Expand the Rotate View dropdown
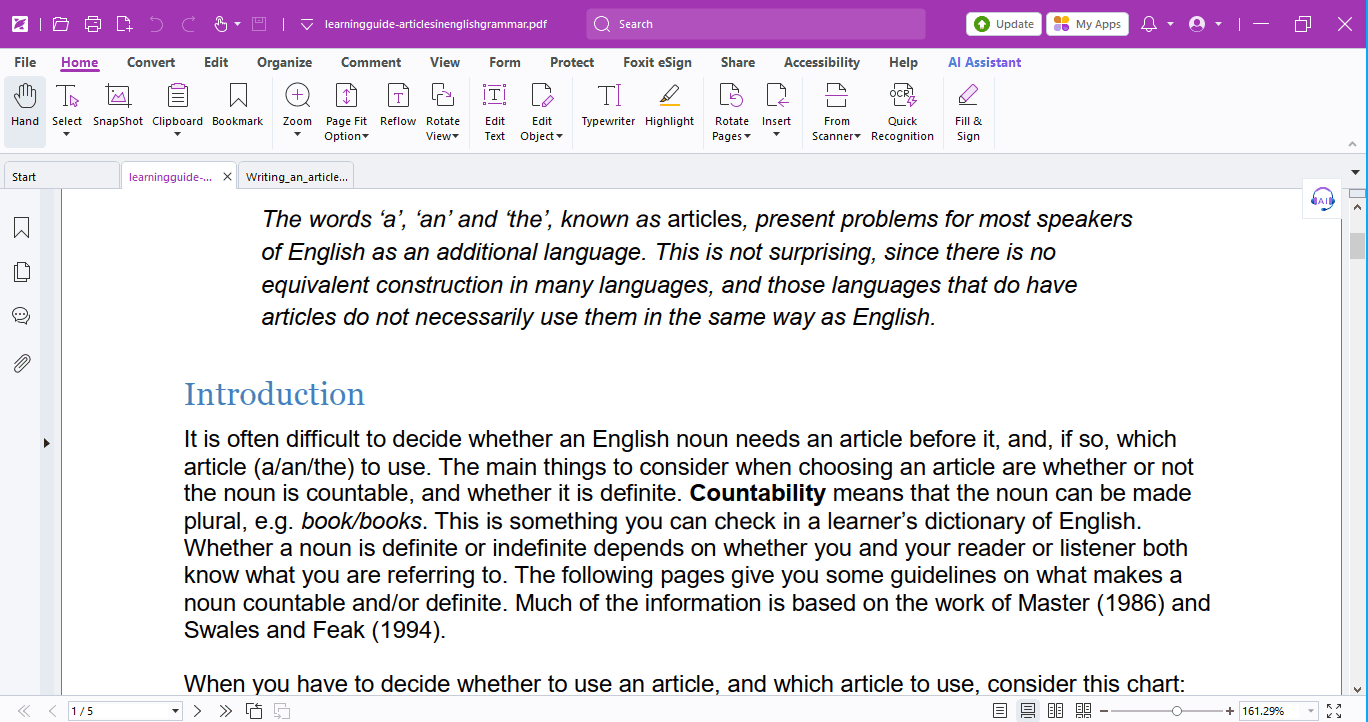 click(x=456, y=137)
